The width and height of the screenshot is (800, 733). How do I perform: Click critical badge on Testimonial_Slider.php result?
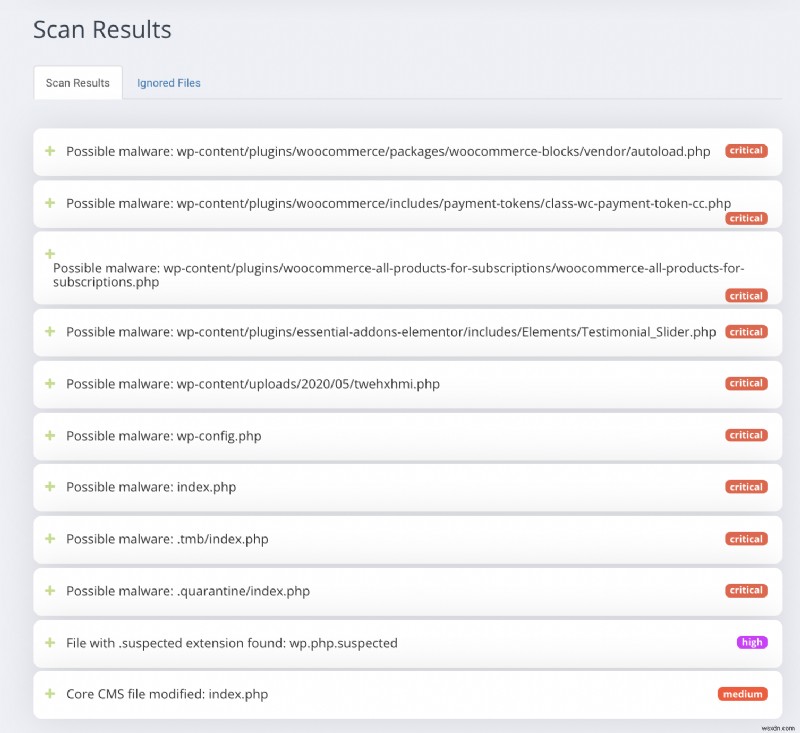(746, 331)
